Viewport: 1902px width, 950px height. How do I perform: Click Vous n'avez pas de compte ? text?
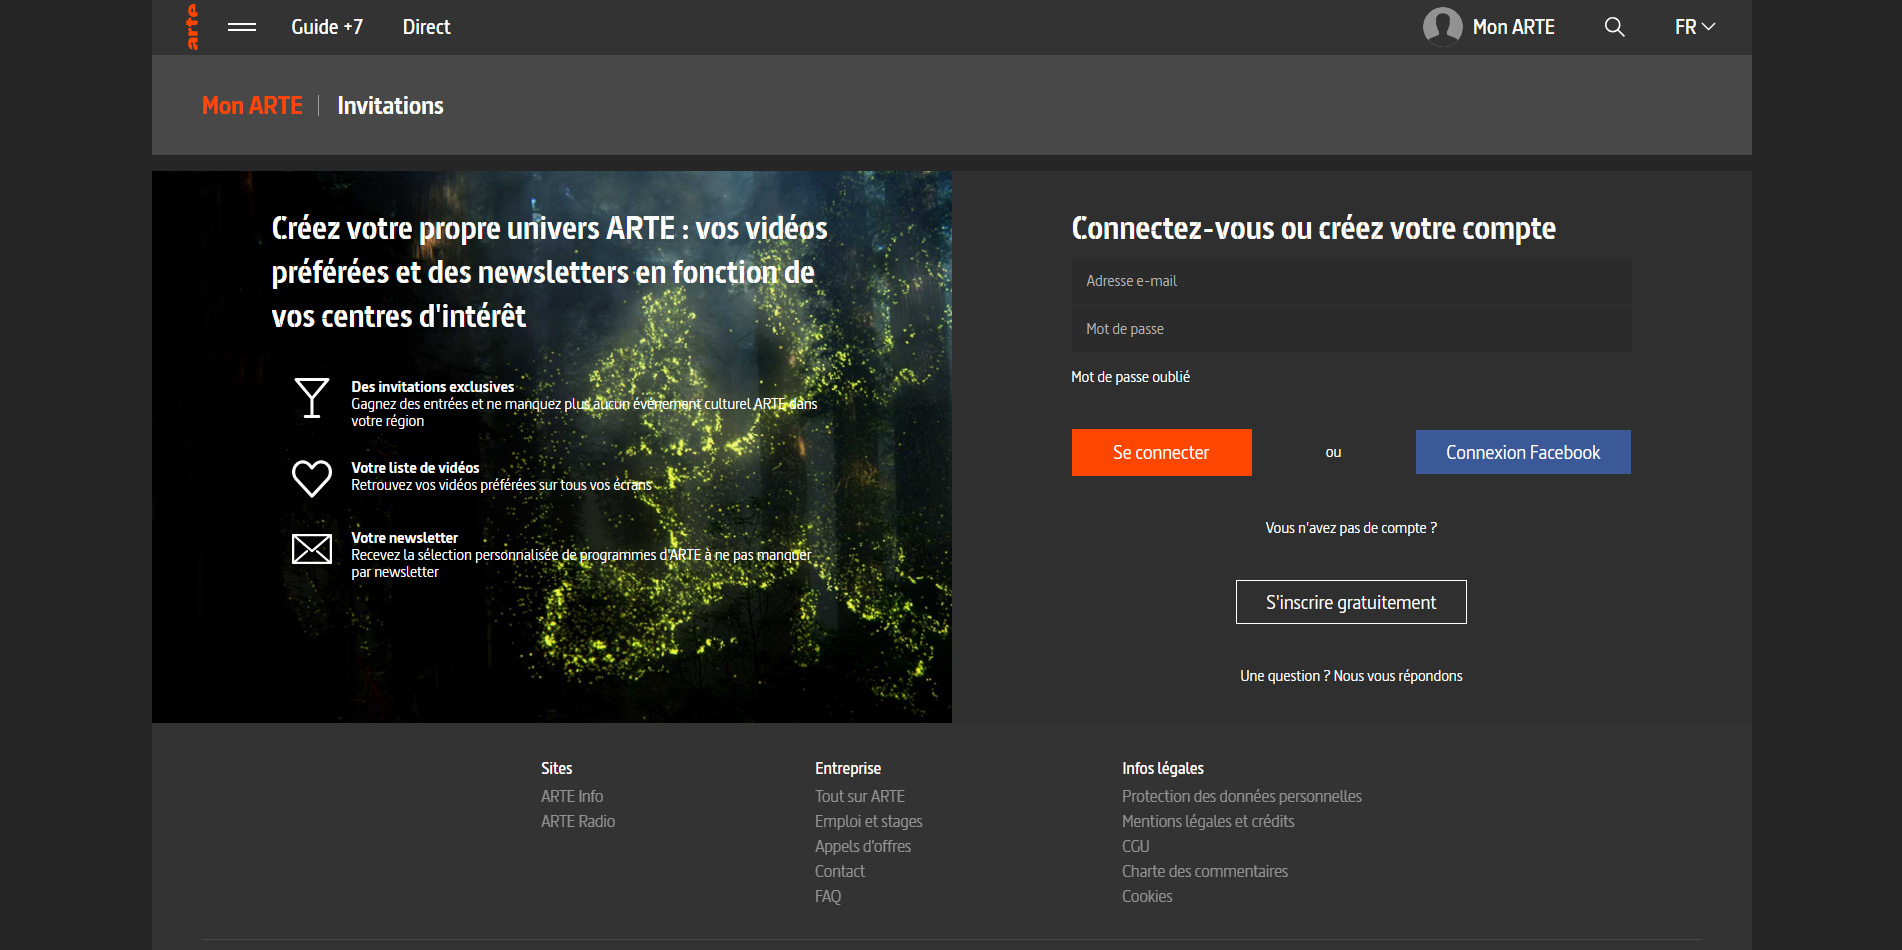1351,528
